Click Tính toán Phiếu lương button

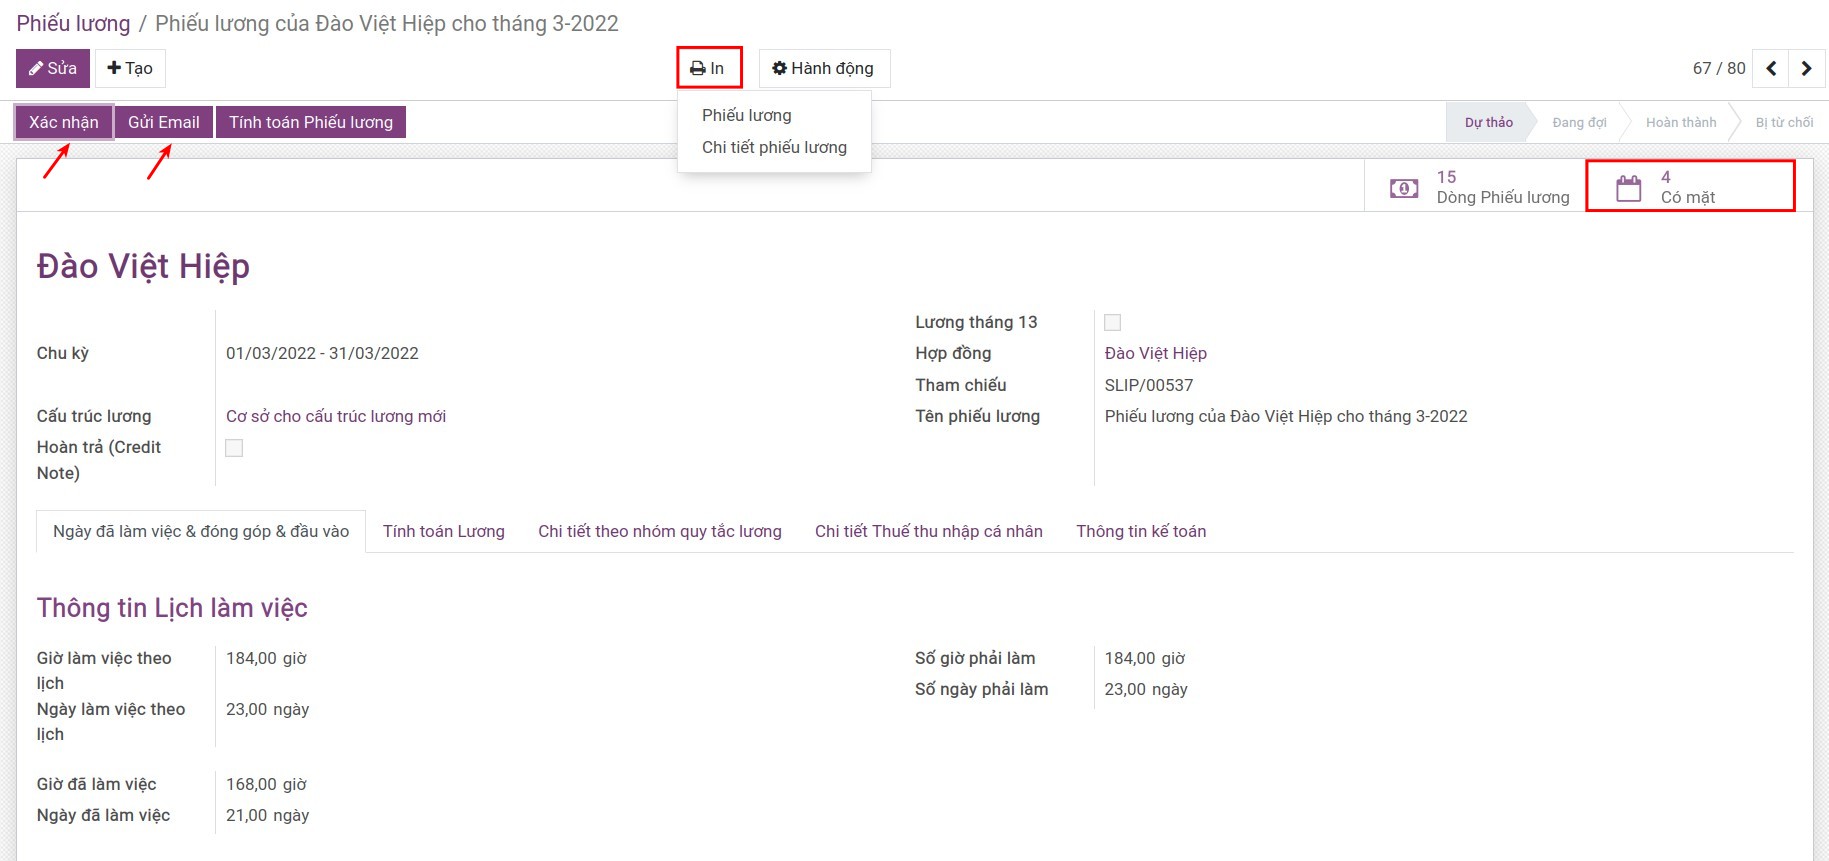click(x=311, y=122)
